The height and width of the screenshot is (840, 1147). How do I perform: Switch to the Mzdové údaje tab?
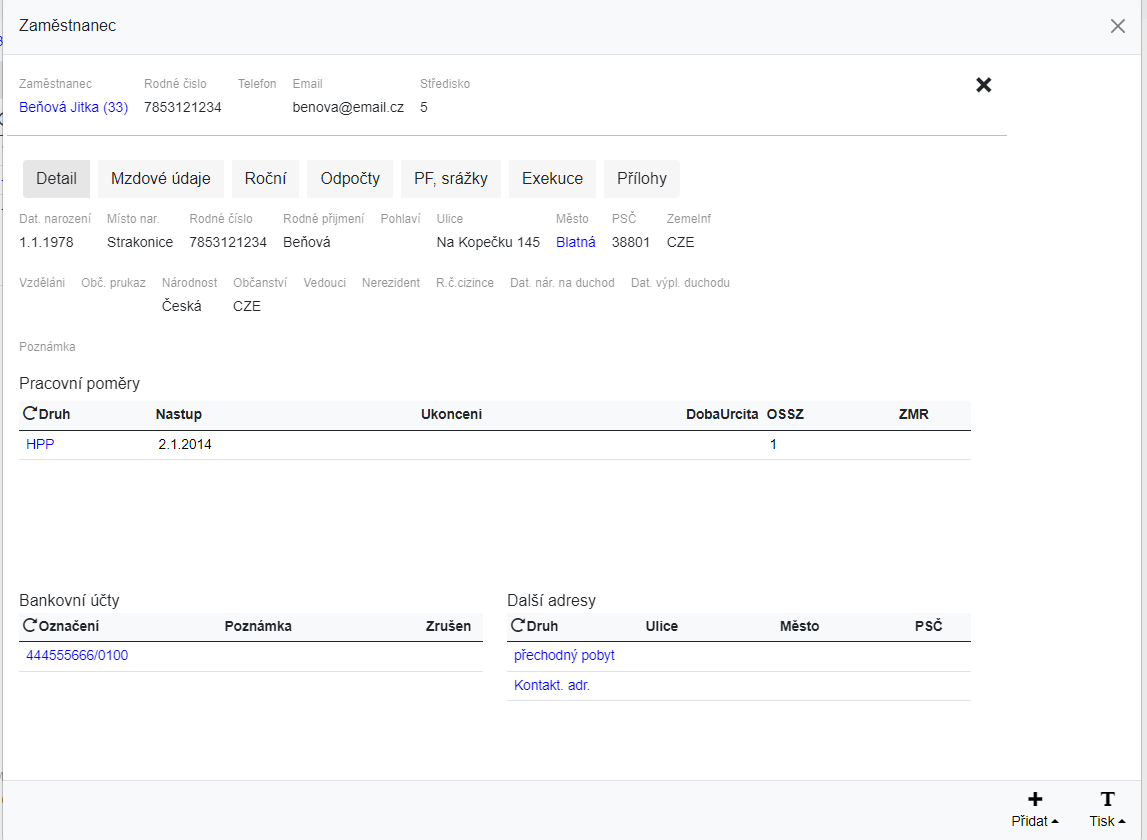[160, 179]
